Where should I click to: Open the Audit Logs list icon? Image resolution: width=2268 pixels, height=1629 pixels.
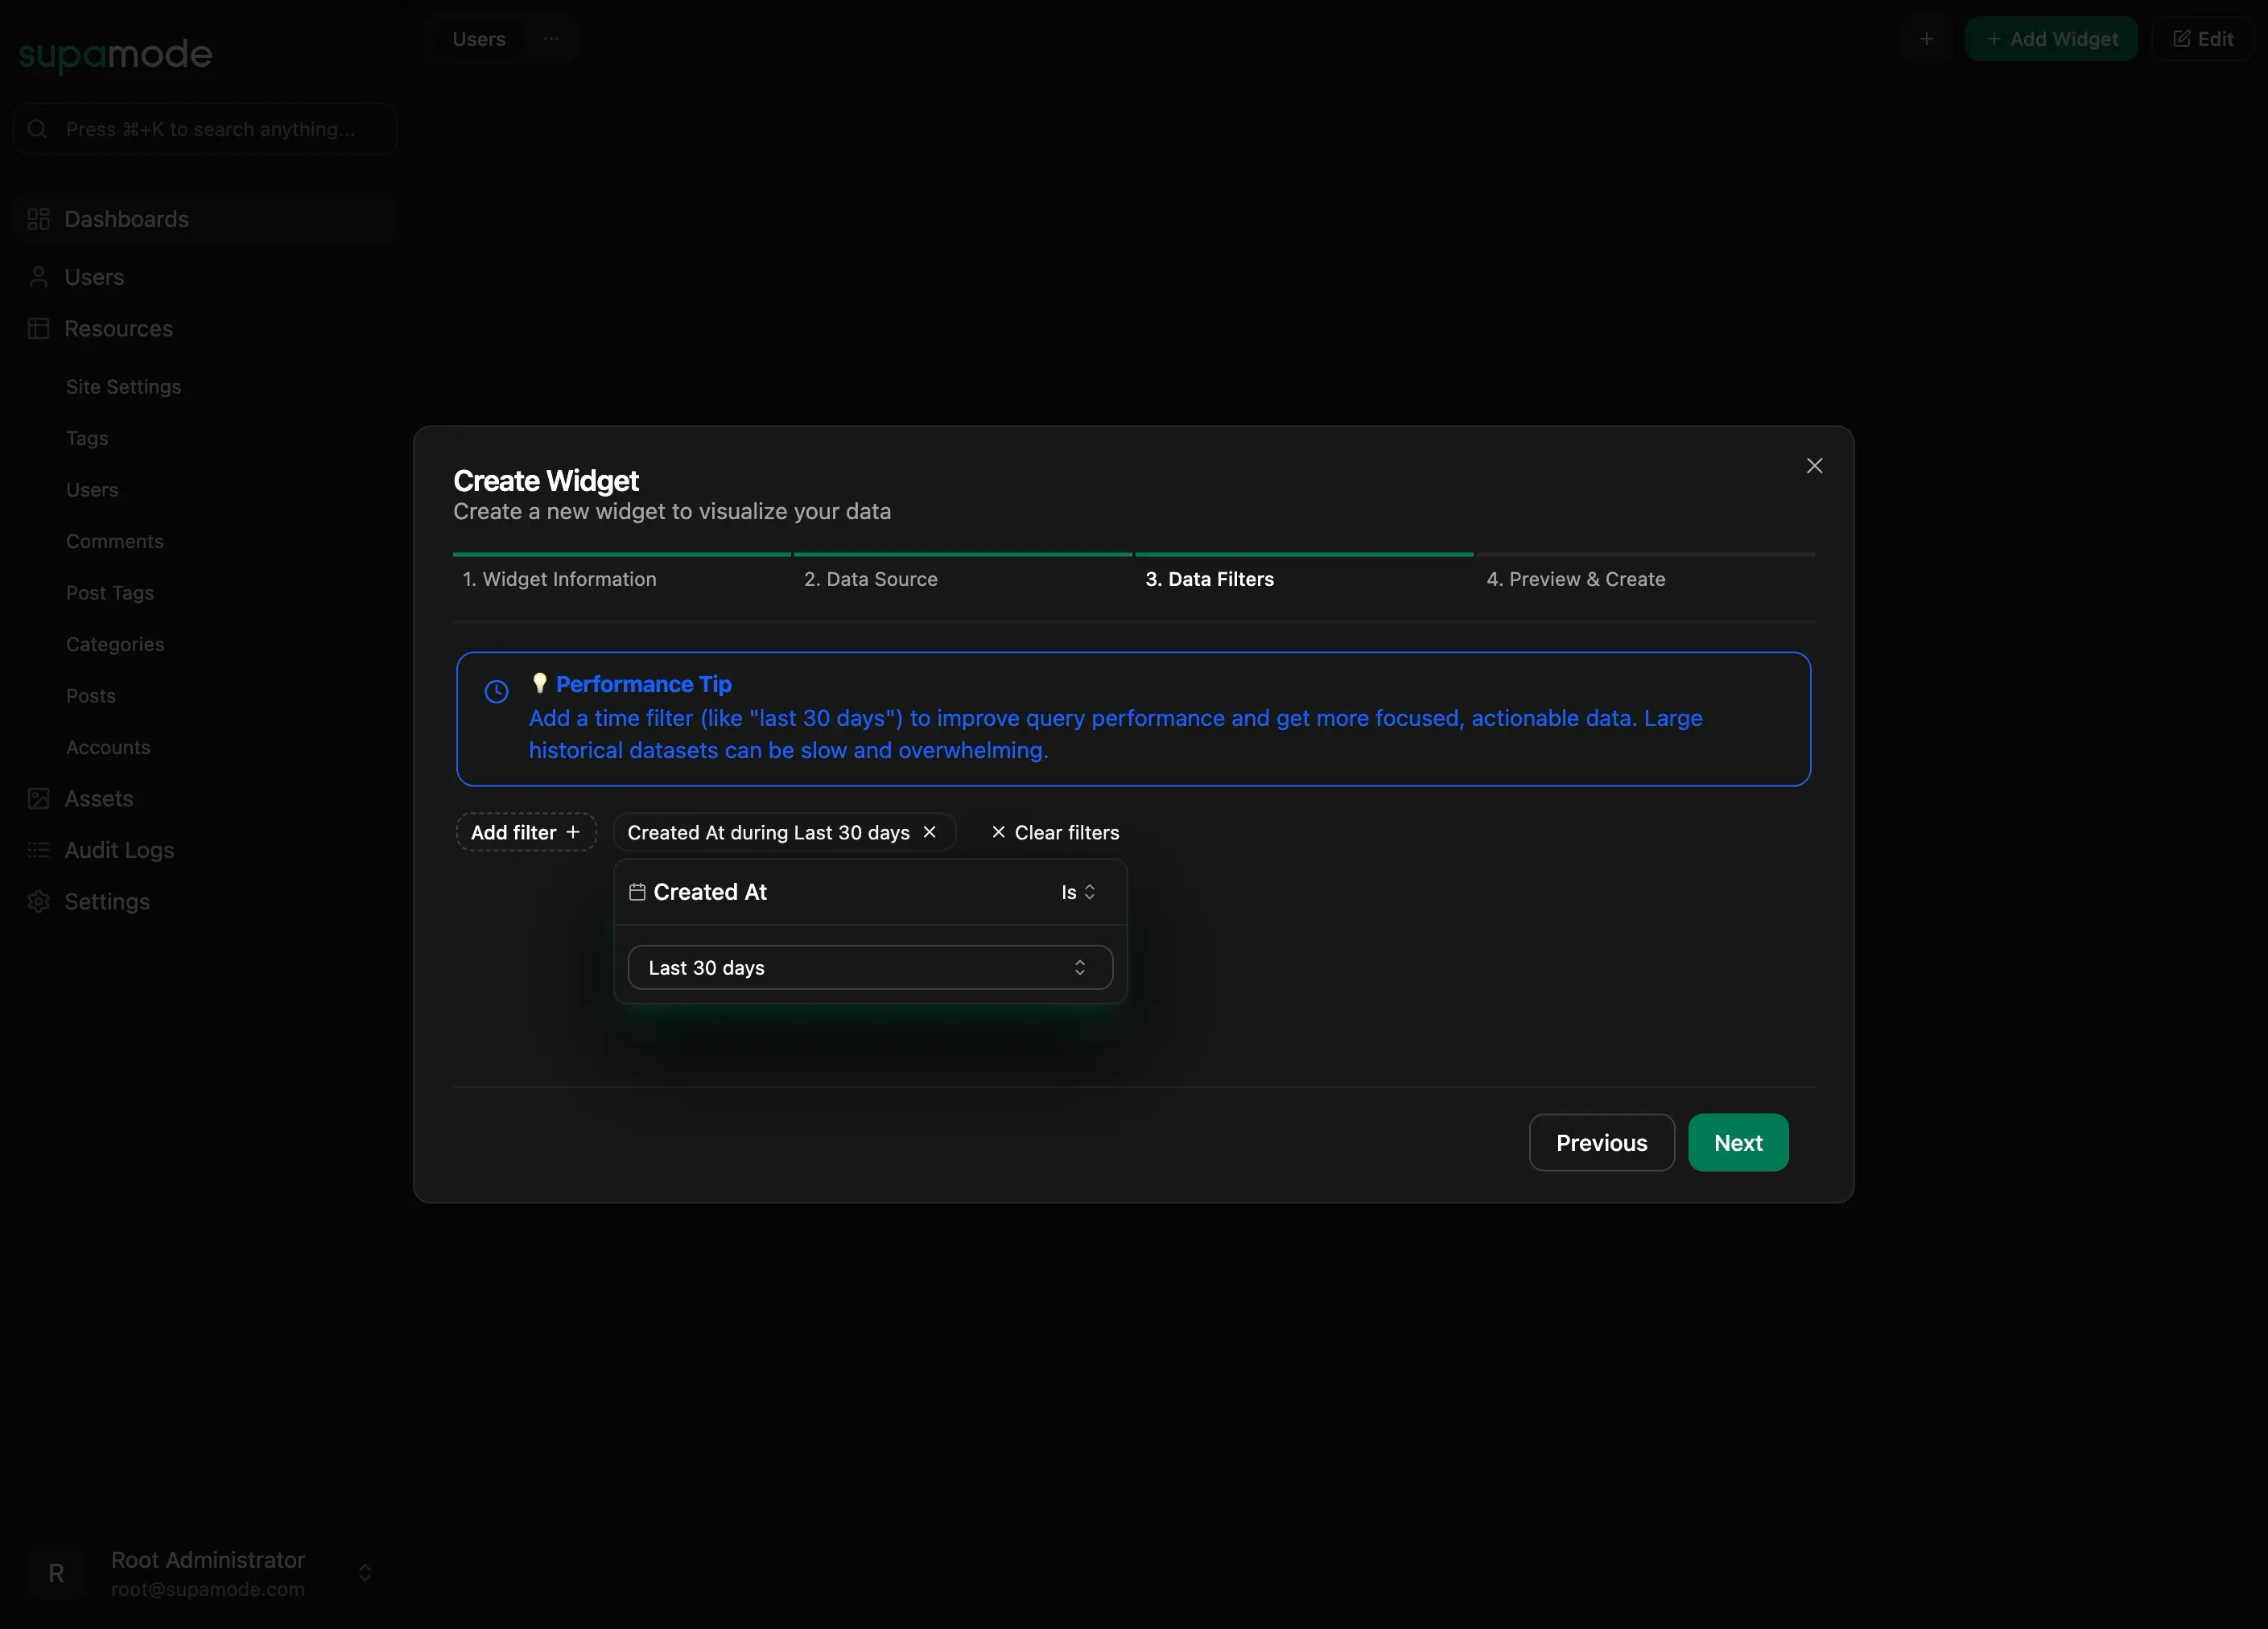pos(38,850)
